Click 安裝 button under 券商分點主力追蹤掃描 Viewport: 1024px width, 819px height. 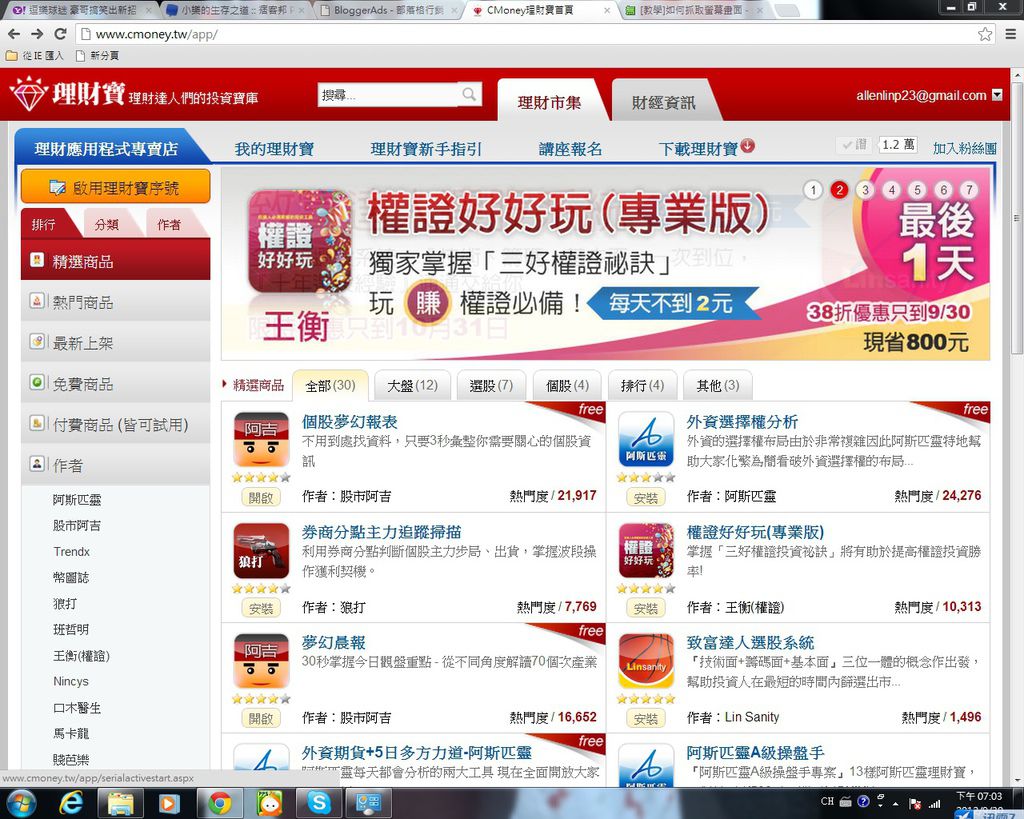point(261,609)
